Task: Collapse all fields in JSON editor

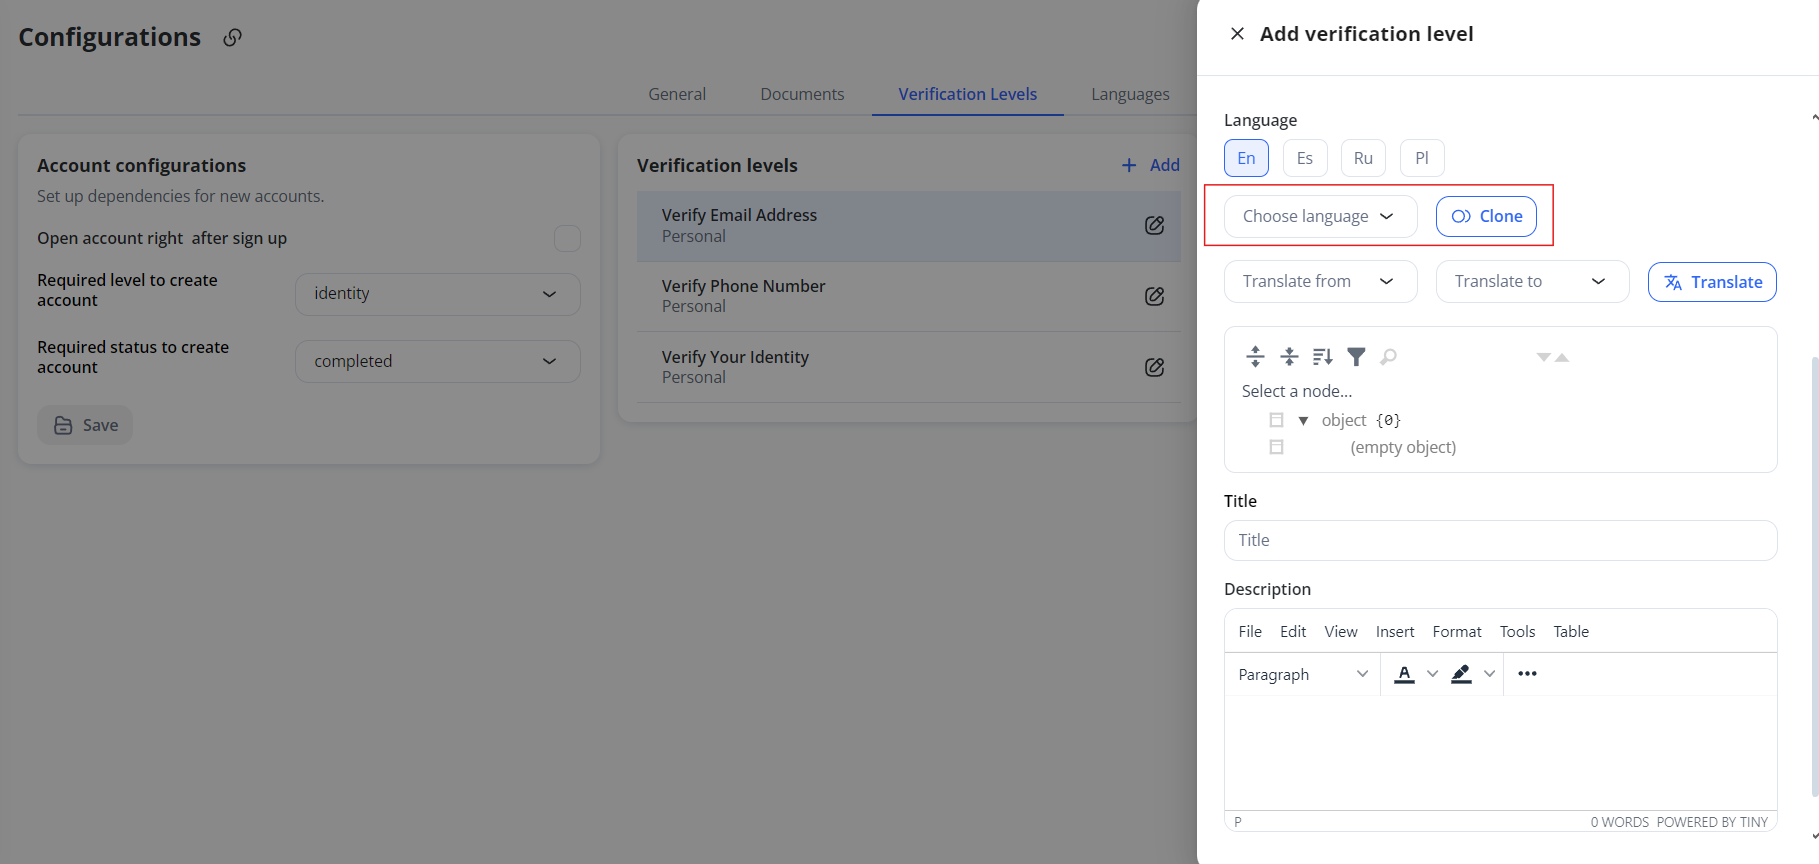Action: click(1289, 356)
